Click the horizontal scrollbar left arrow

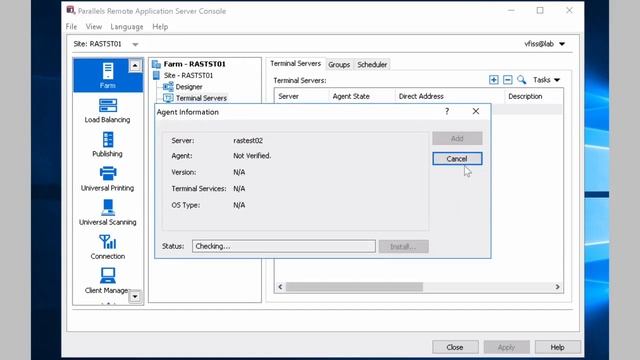(280, 287)
